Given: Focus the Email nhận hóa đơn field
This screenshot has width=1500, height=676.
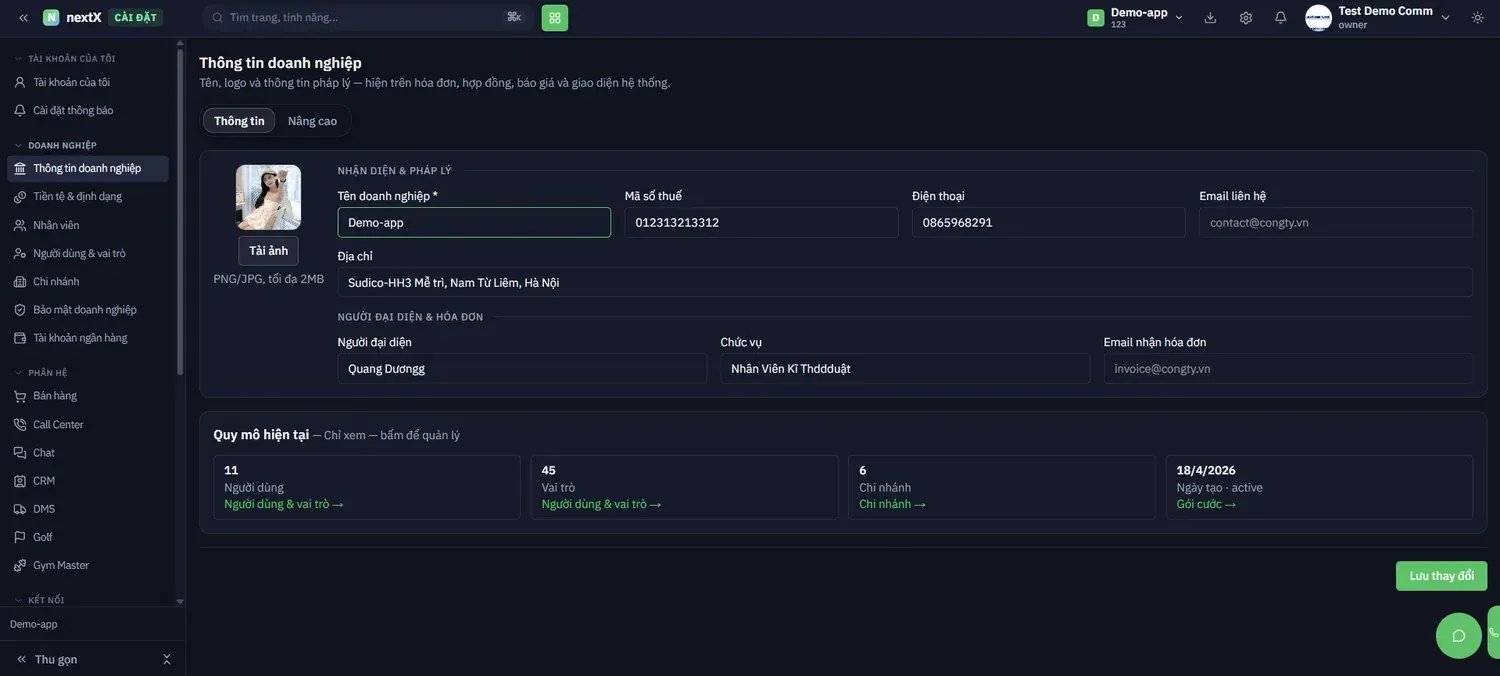Looking at the screenshot, I should click(1288, 368).
